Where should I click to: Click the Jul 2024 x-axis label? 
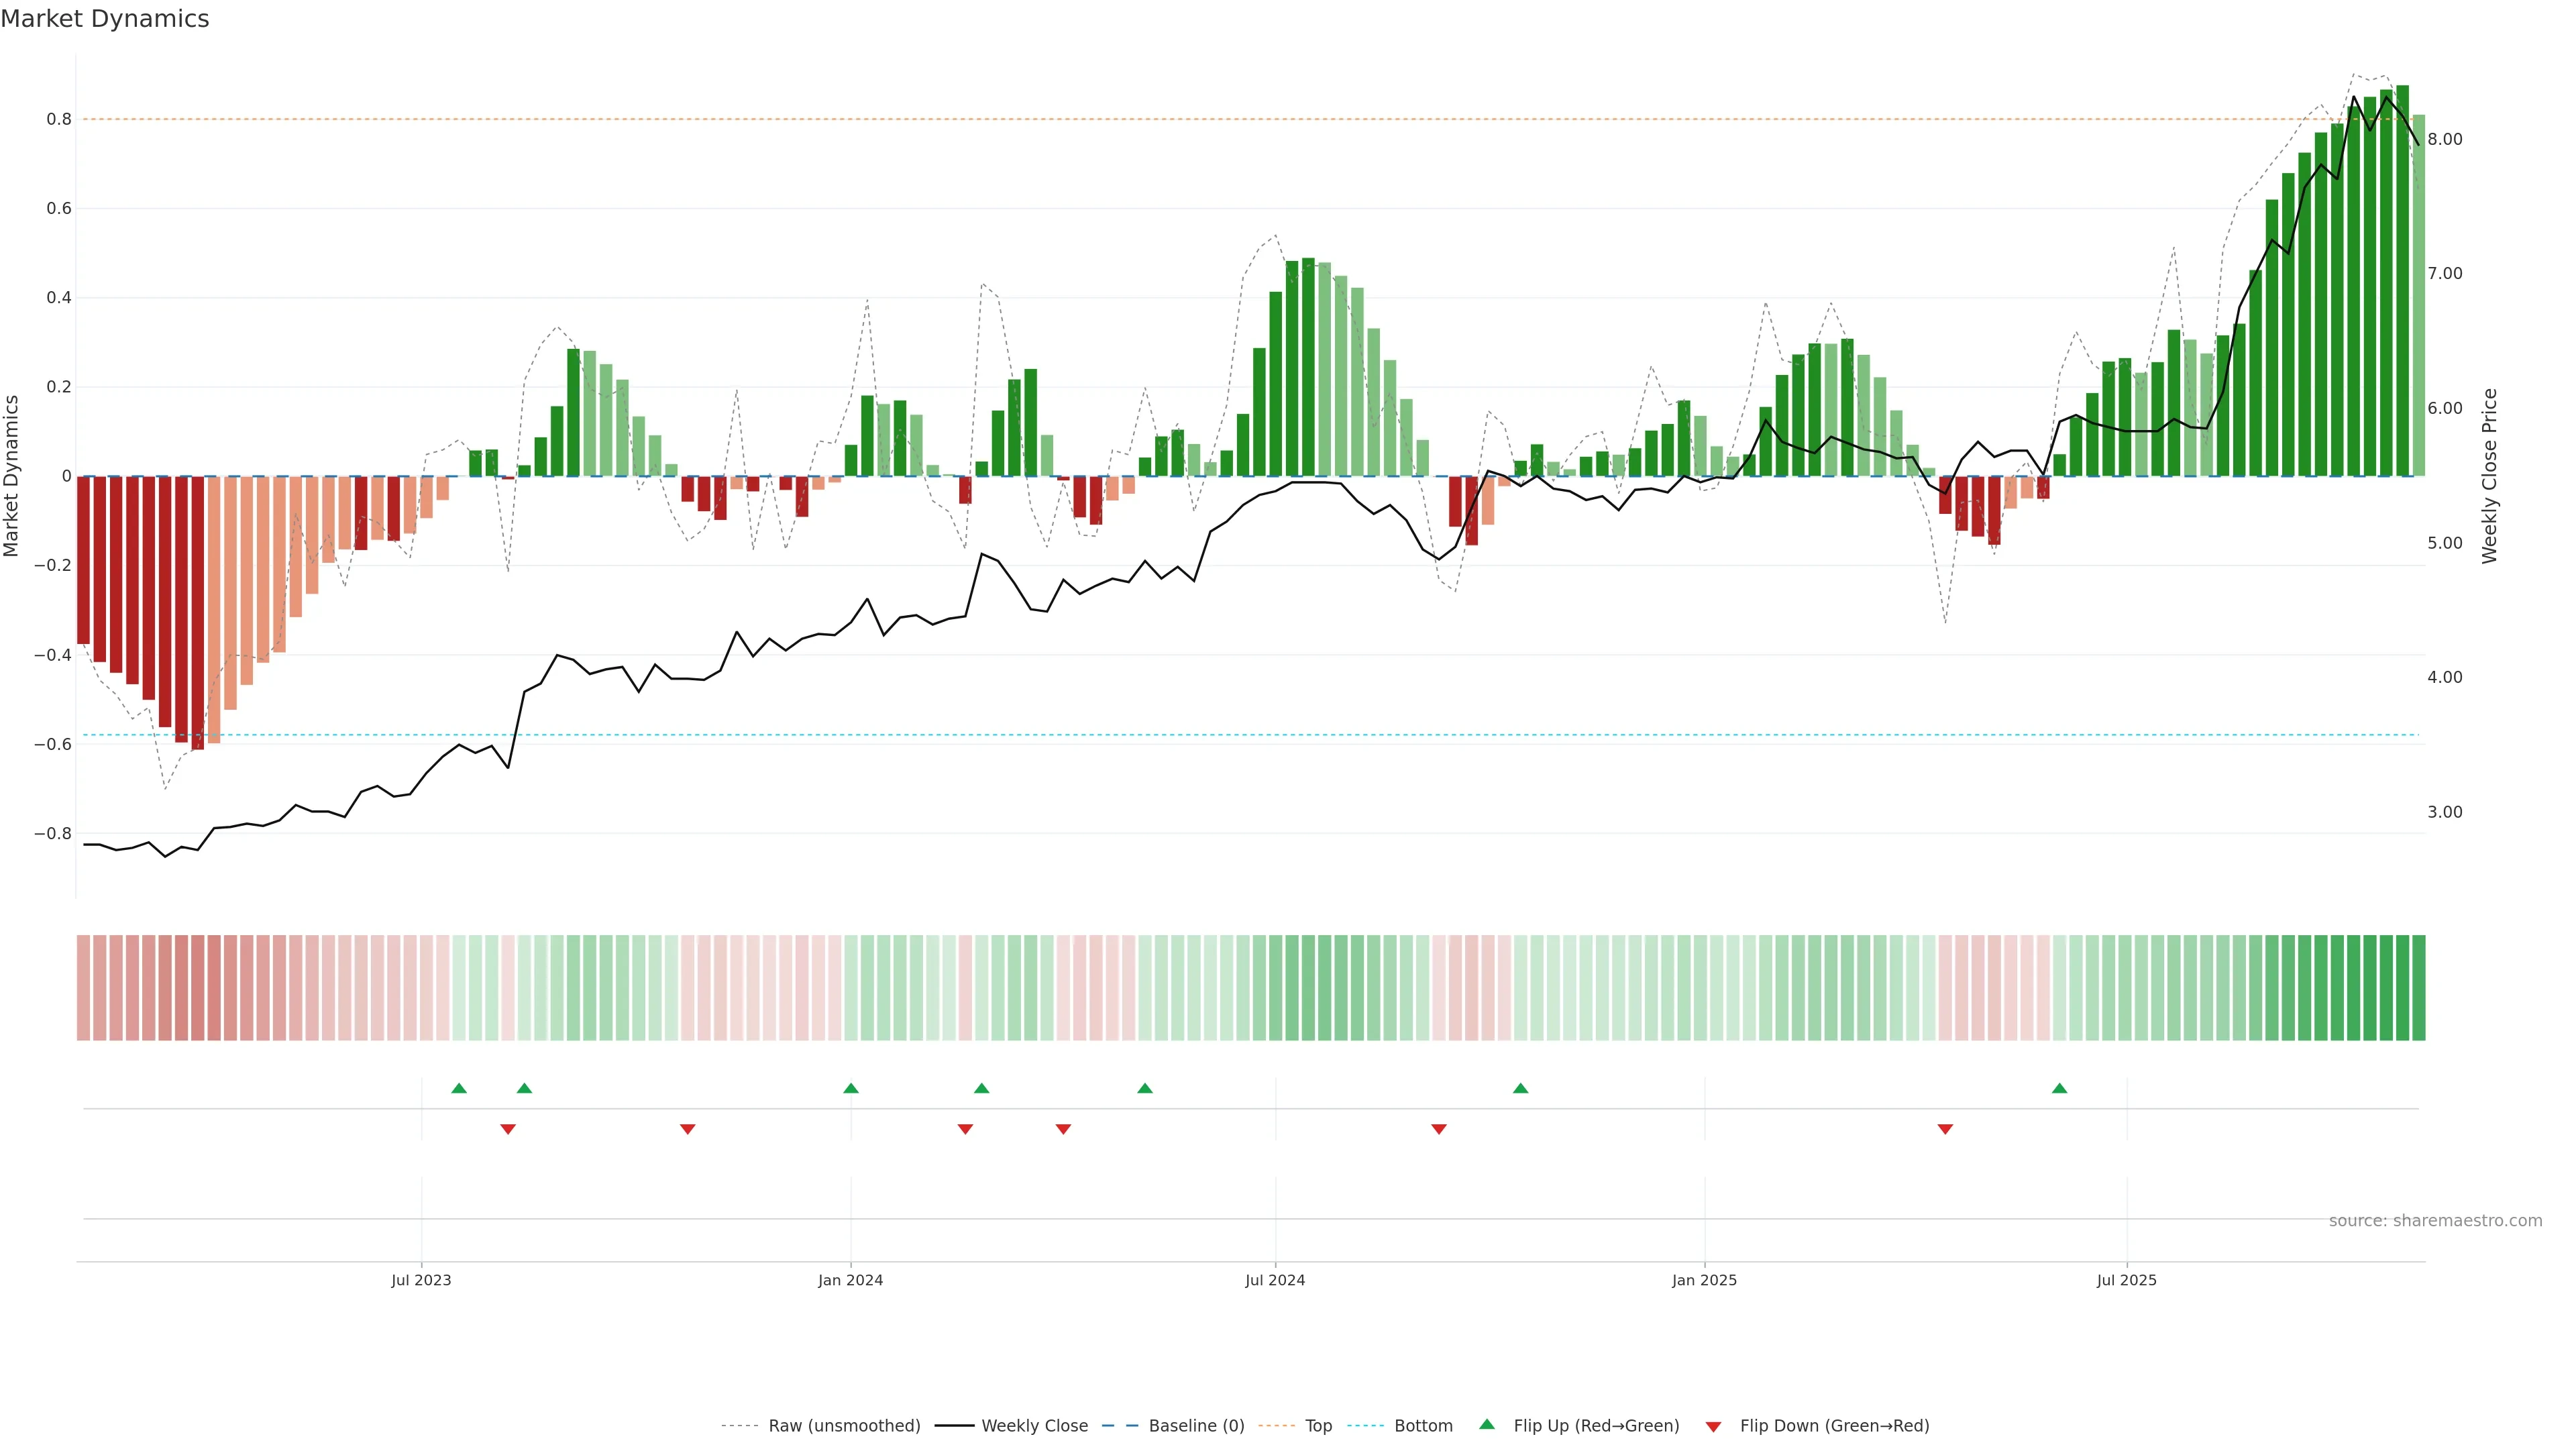[x=1275, y=1280]
